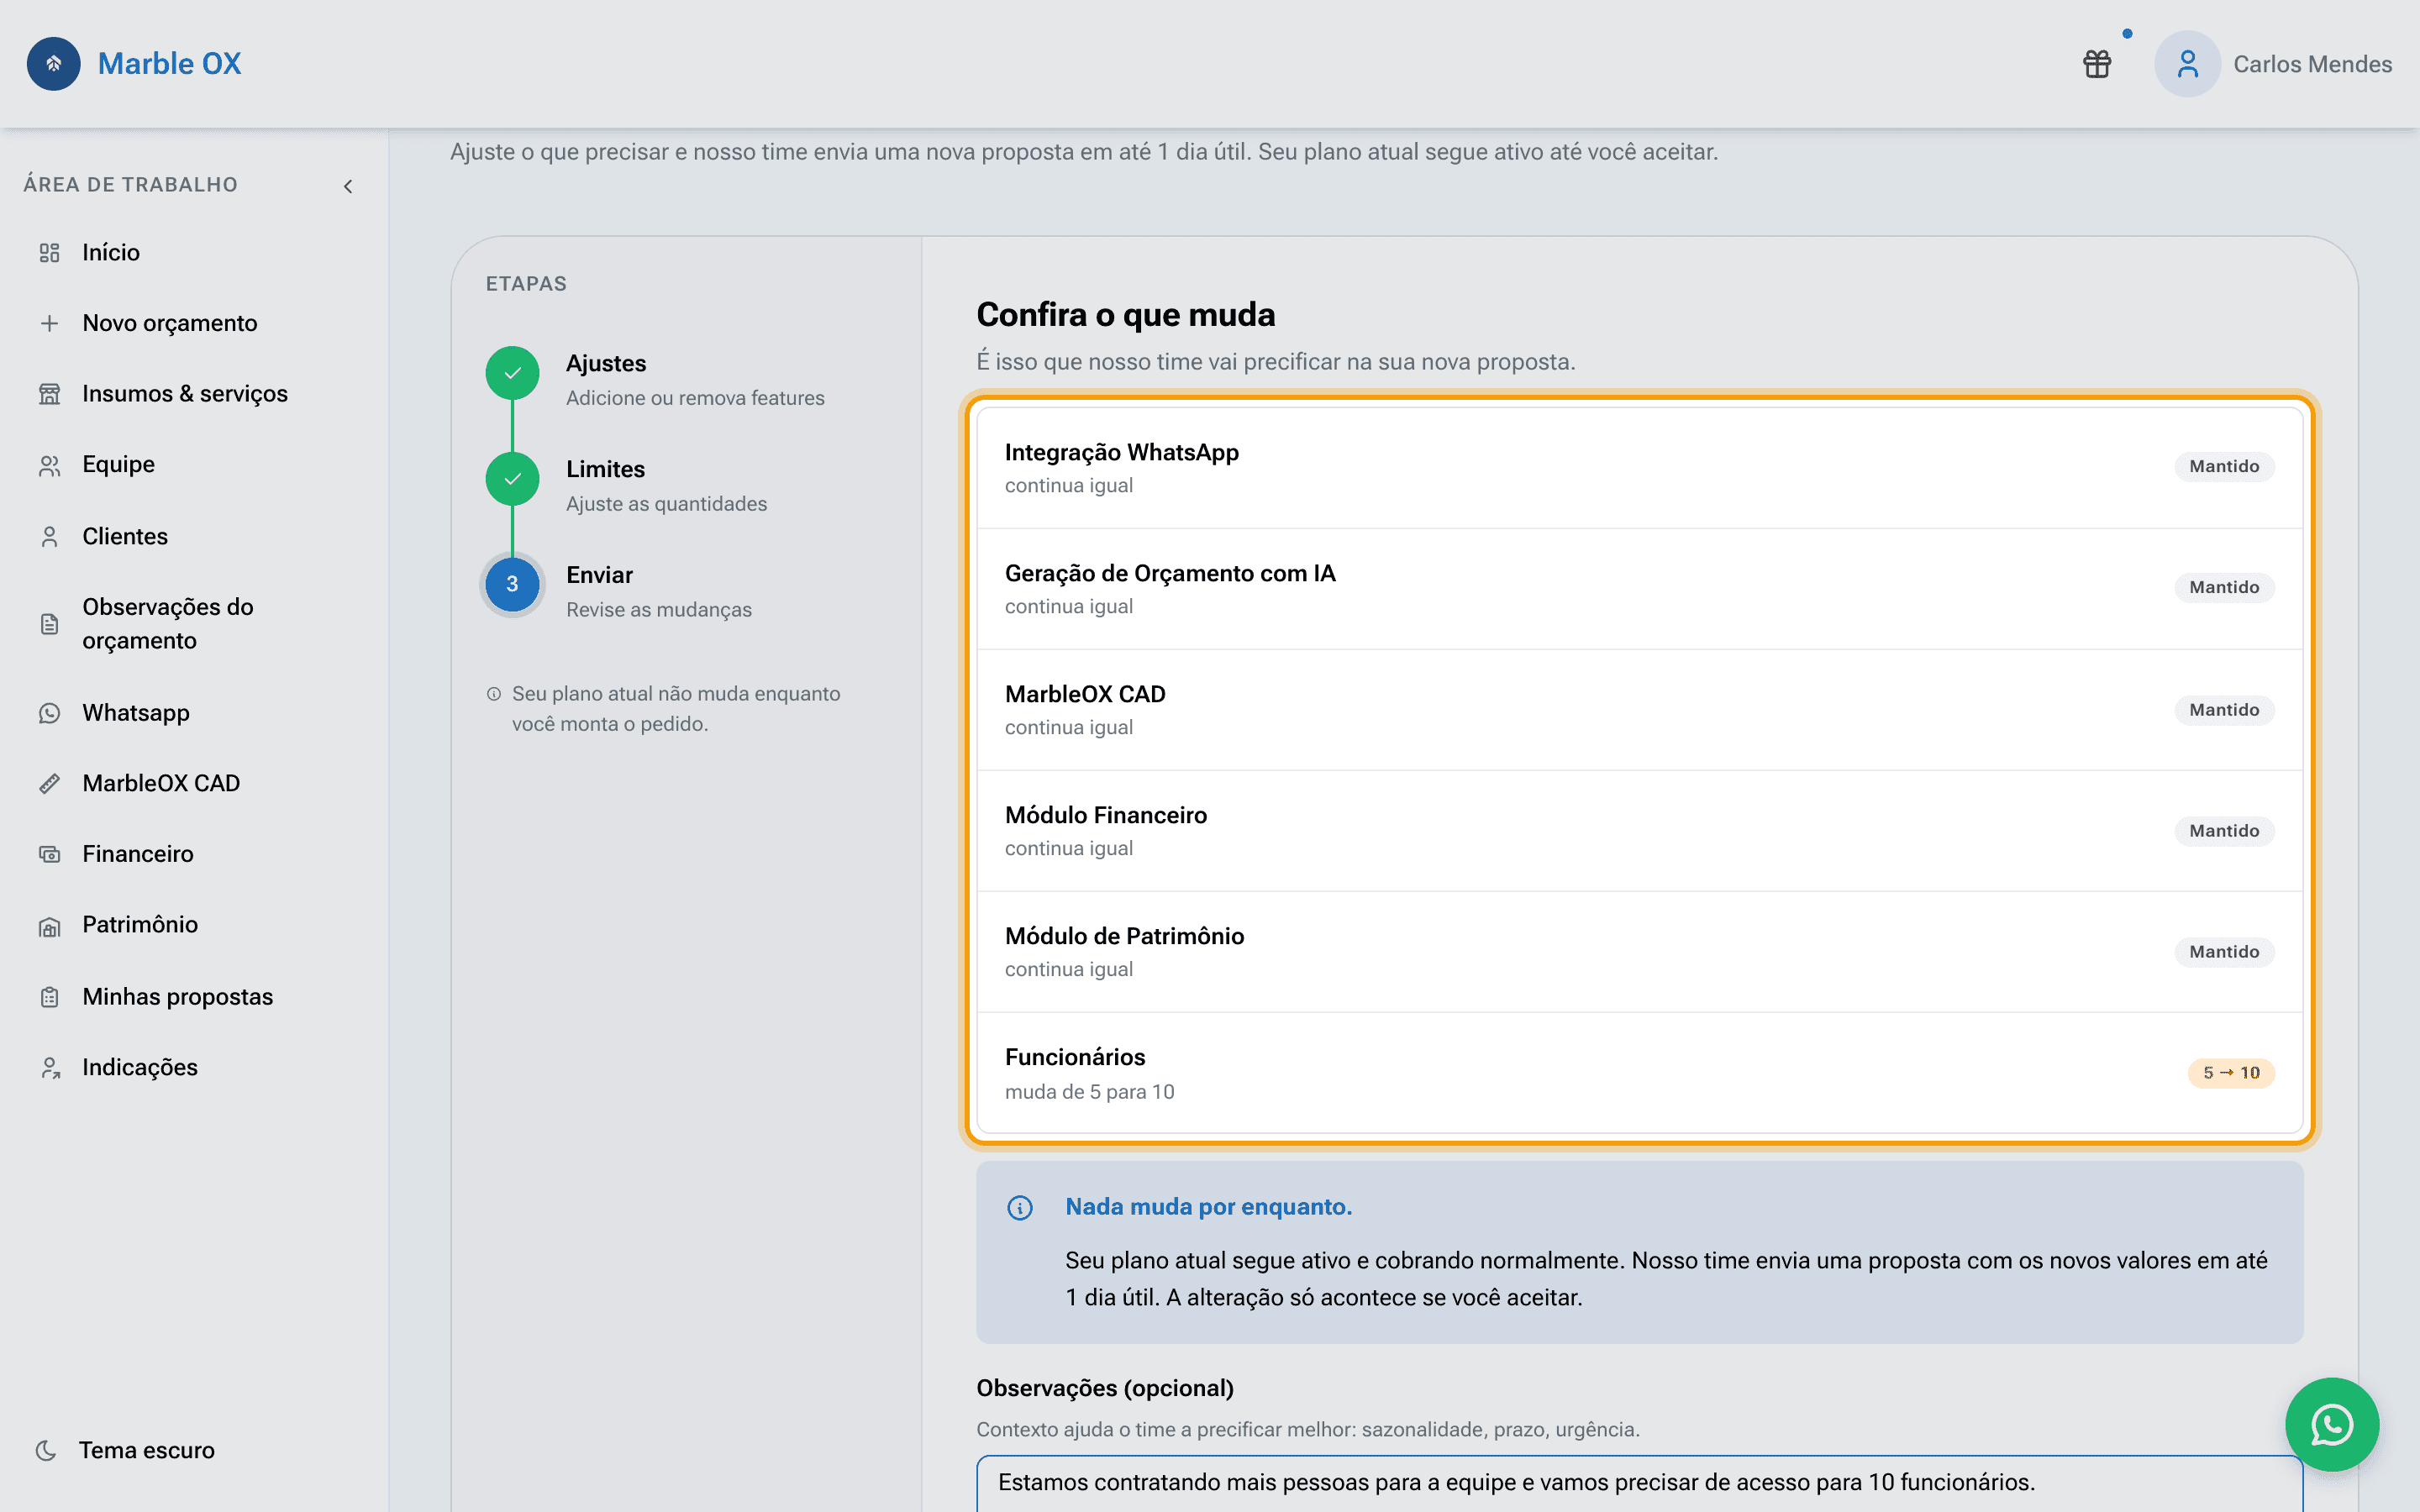Click the Patrimônio building icon
This screenshot has height=1512, width=2420.
(49, 926)
